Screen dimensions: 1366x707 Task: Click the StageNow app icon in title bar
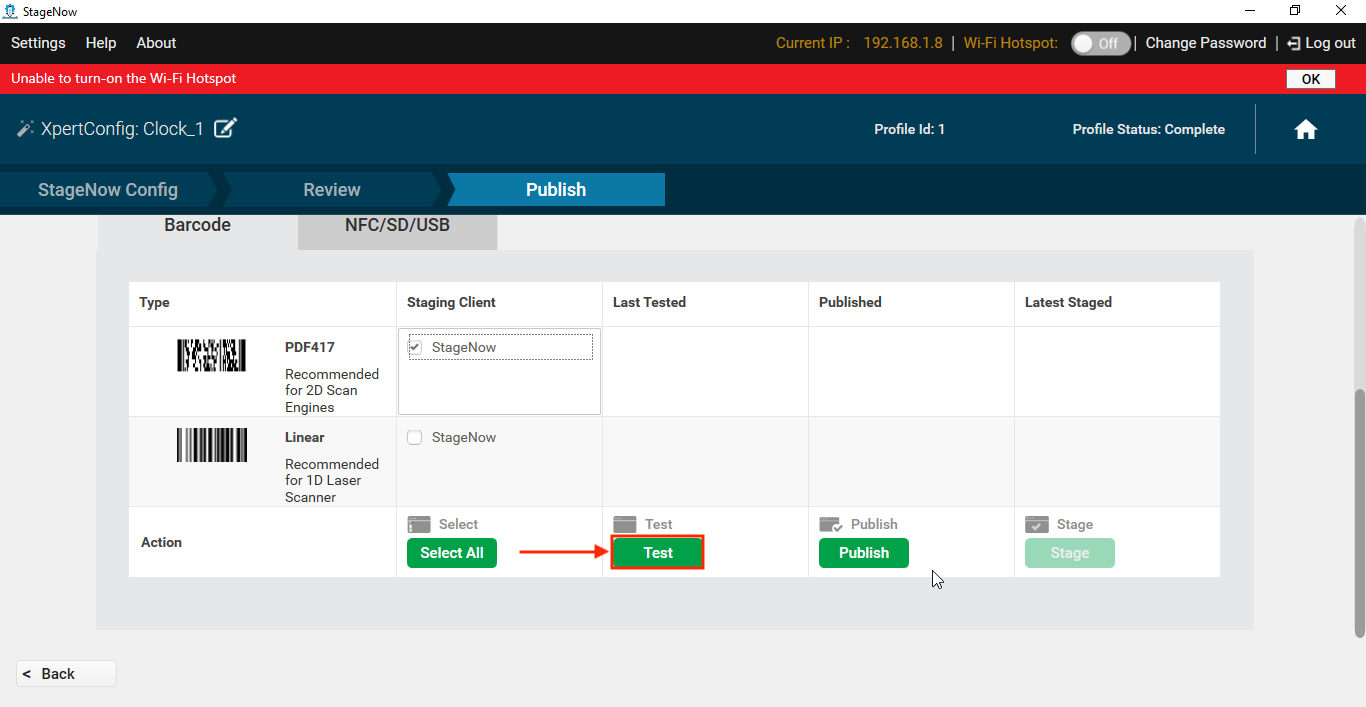(10, 11)
